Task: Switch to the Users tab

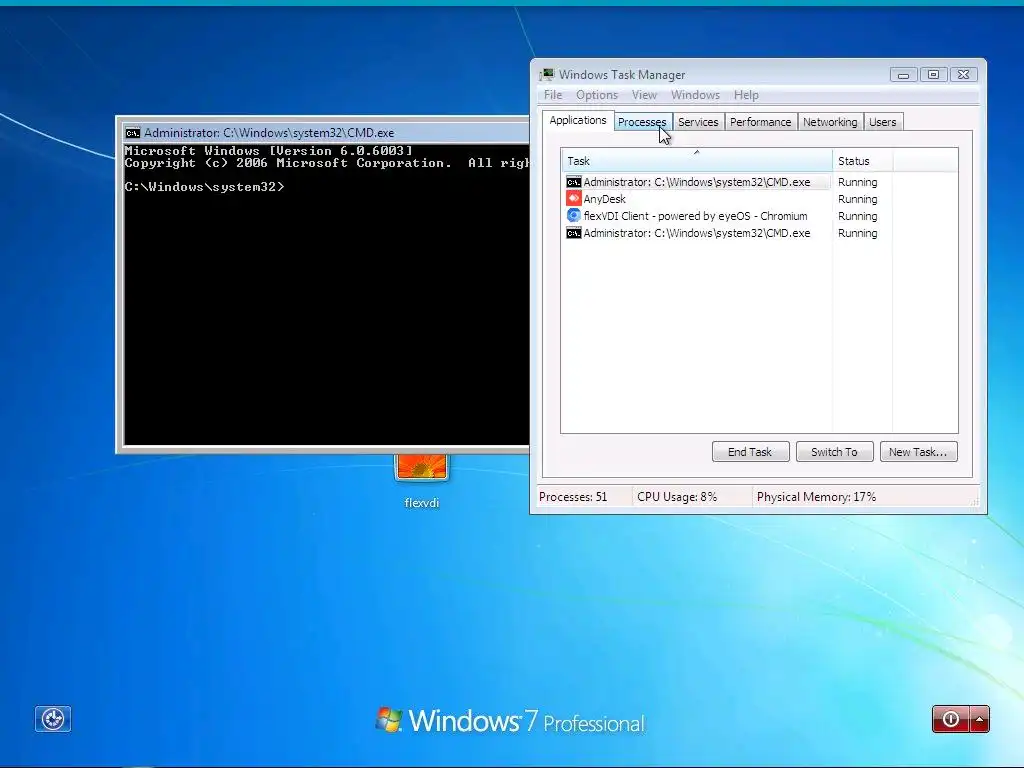Action: coord(882,122)
